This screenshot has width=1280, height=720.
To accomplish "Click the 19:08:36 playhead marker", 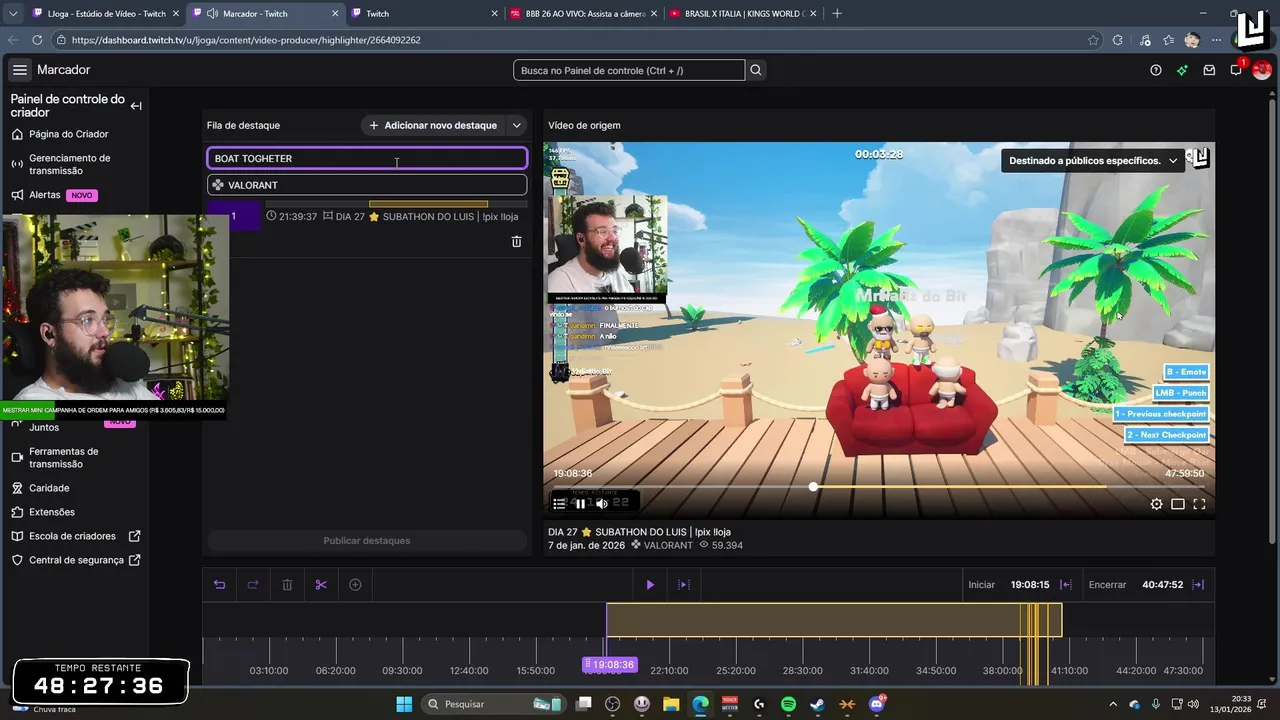I will coord(609,664).
